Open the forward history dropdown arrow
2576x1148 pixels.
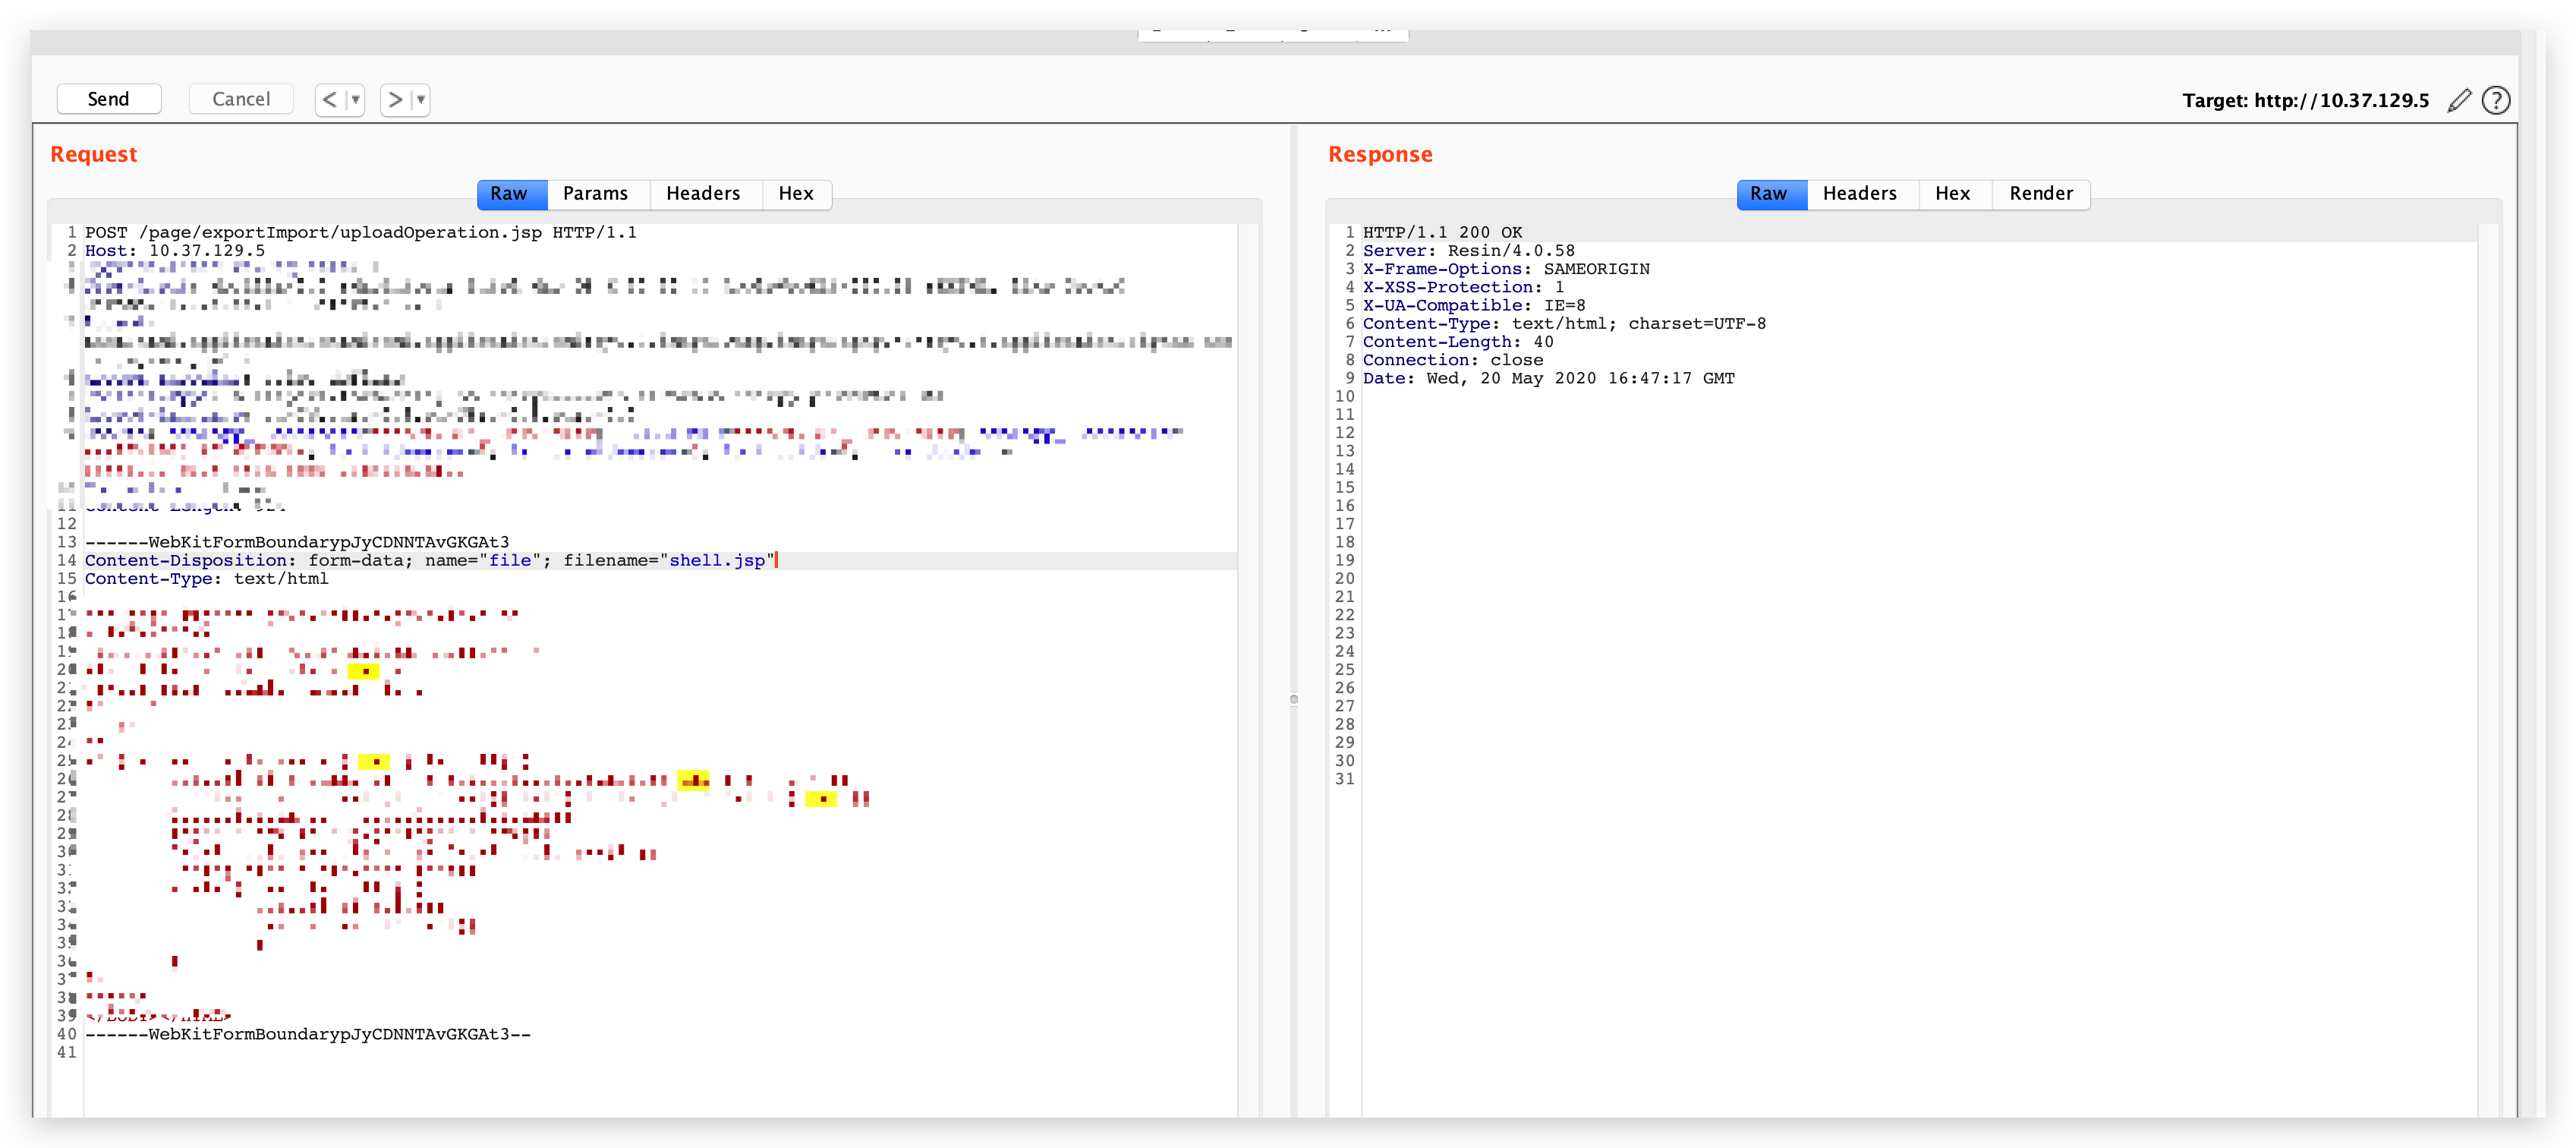point(421,99)
